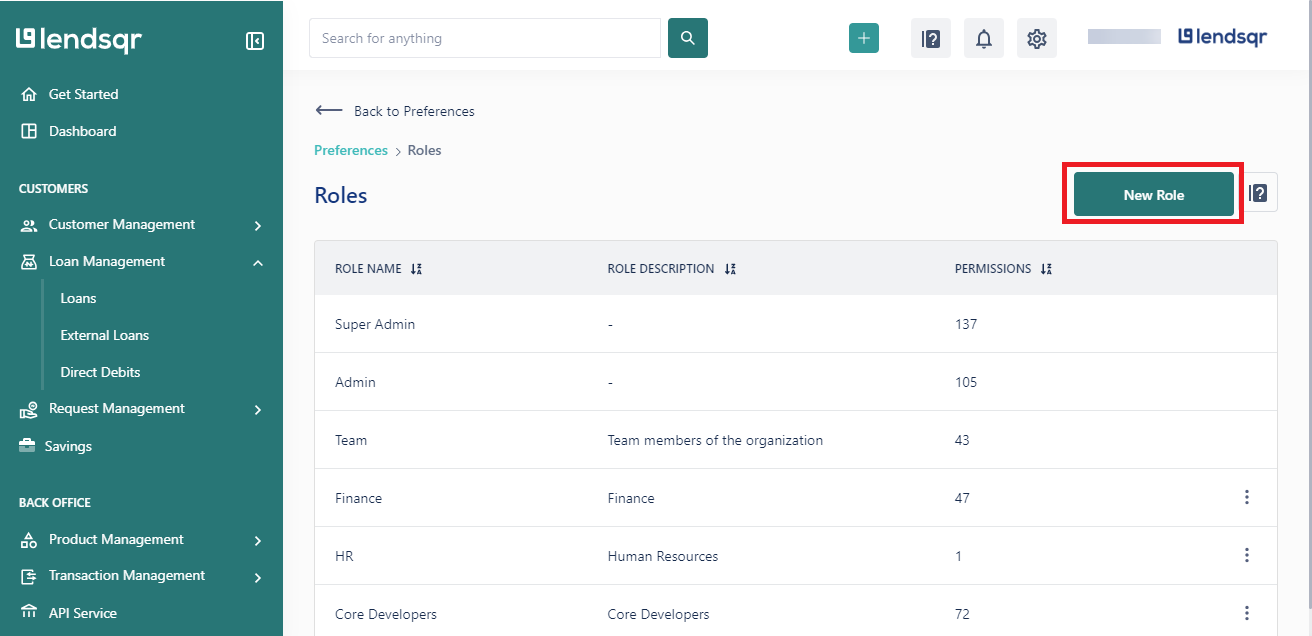Screen dimensions: 1312x636
Task: Open the three-dot menu for HR
Action: pyautogui.click(x=1246, y=555)
